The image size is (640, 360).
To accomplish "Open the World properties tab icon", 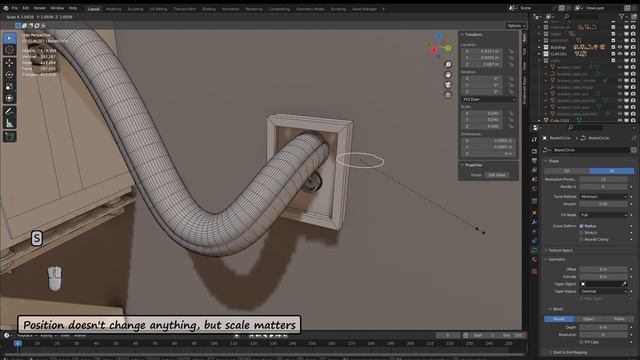I will 534,189.
